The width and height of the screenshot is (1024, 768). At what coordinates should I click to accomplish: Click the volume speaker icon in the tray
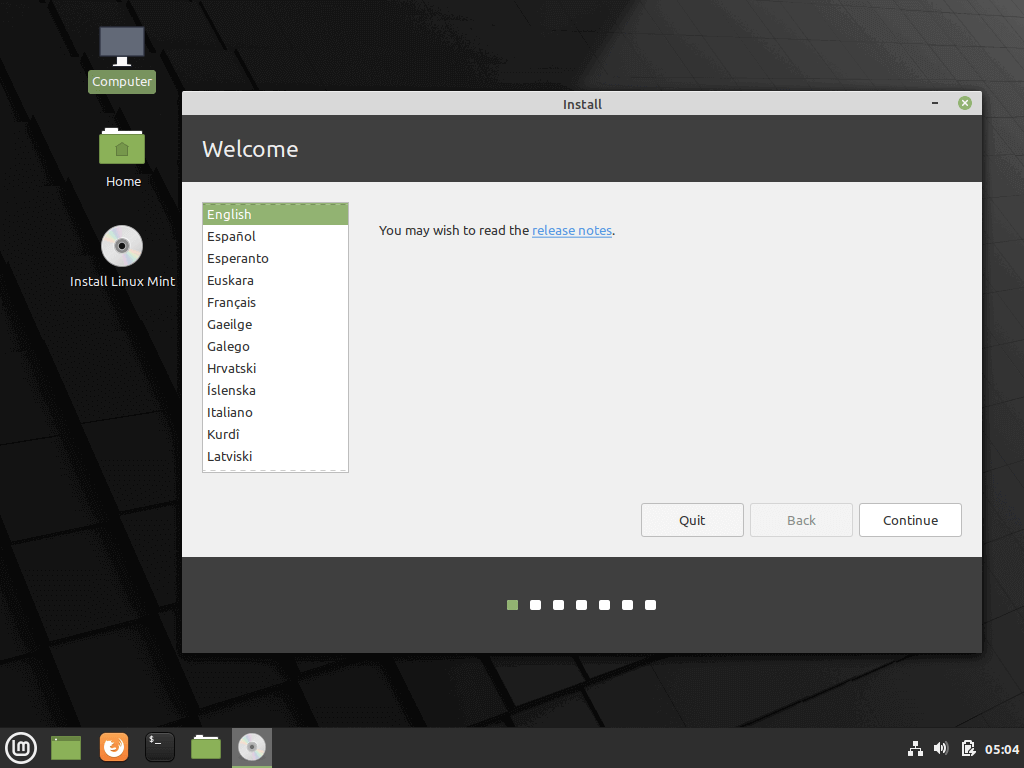click(x=941, y=748)
